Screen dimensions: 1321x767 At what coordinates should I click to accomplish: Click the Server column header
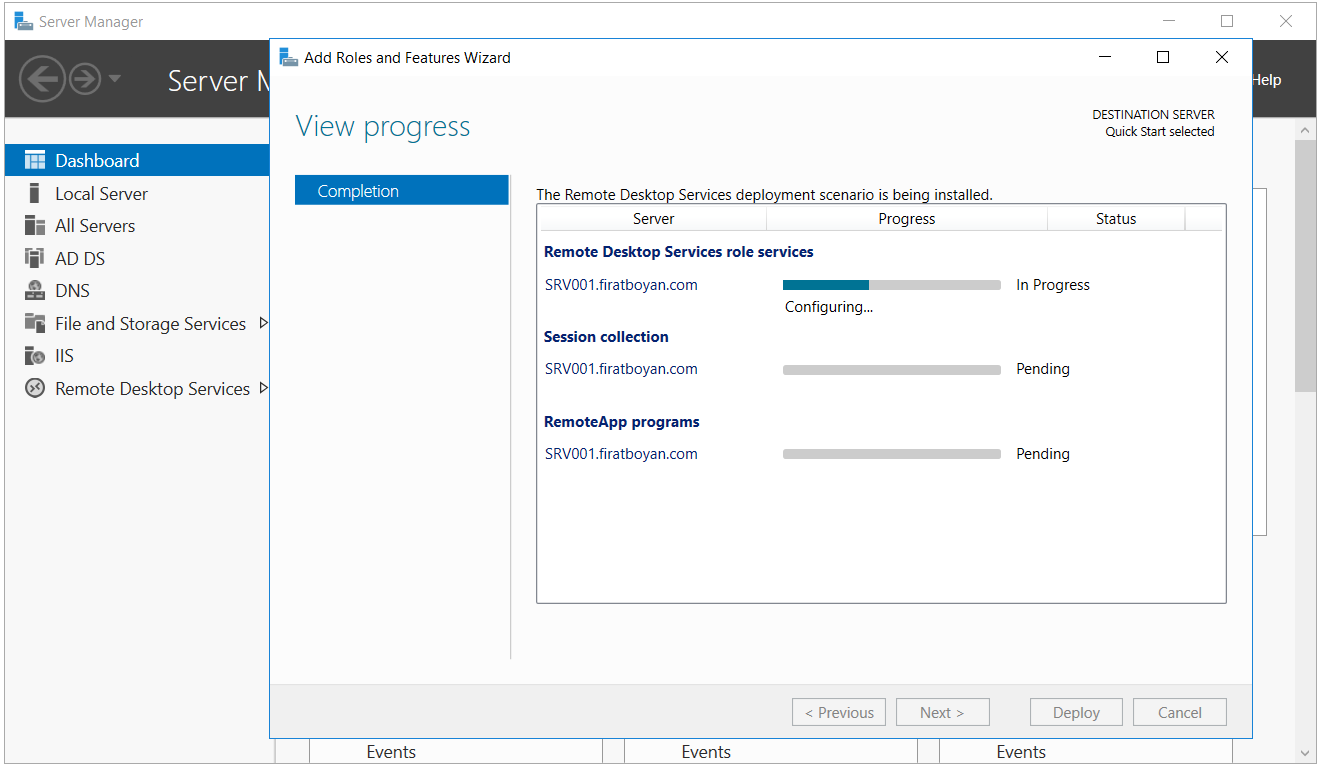653,218
